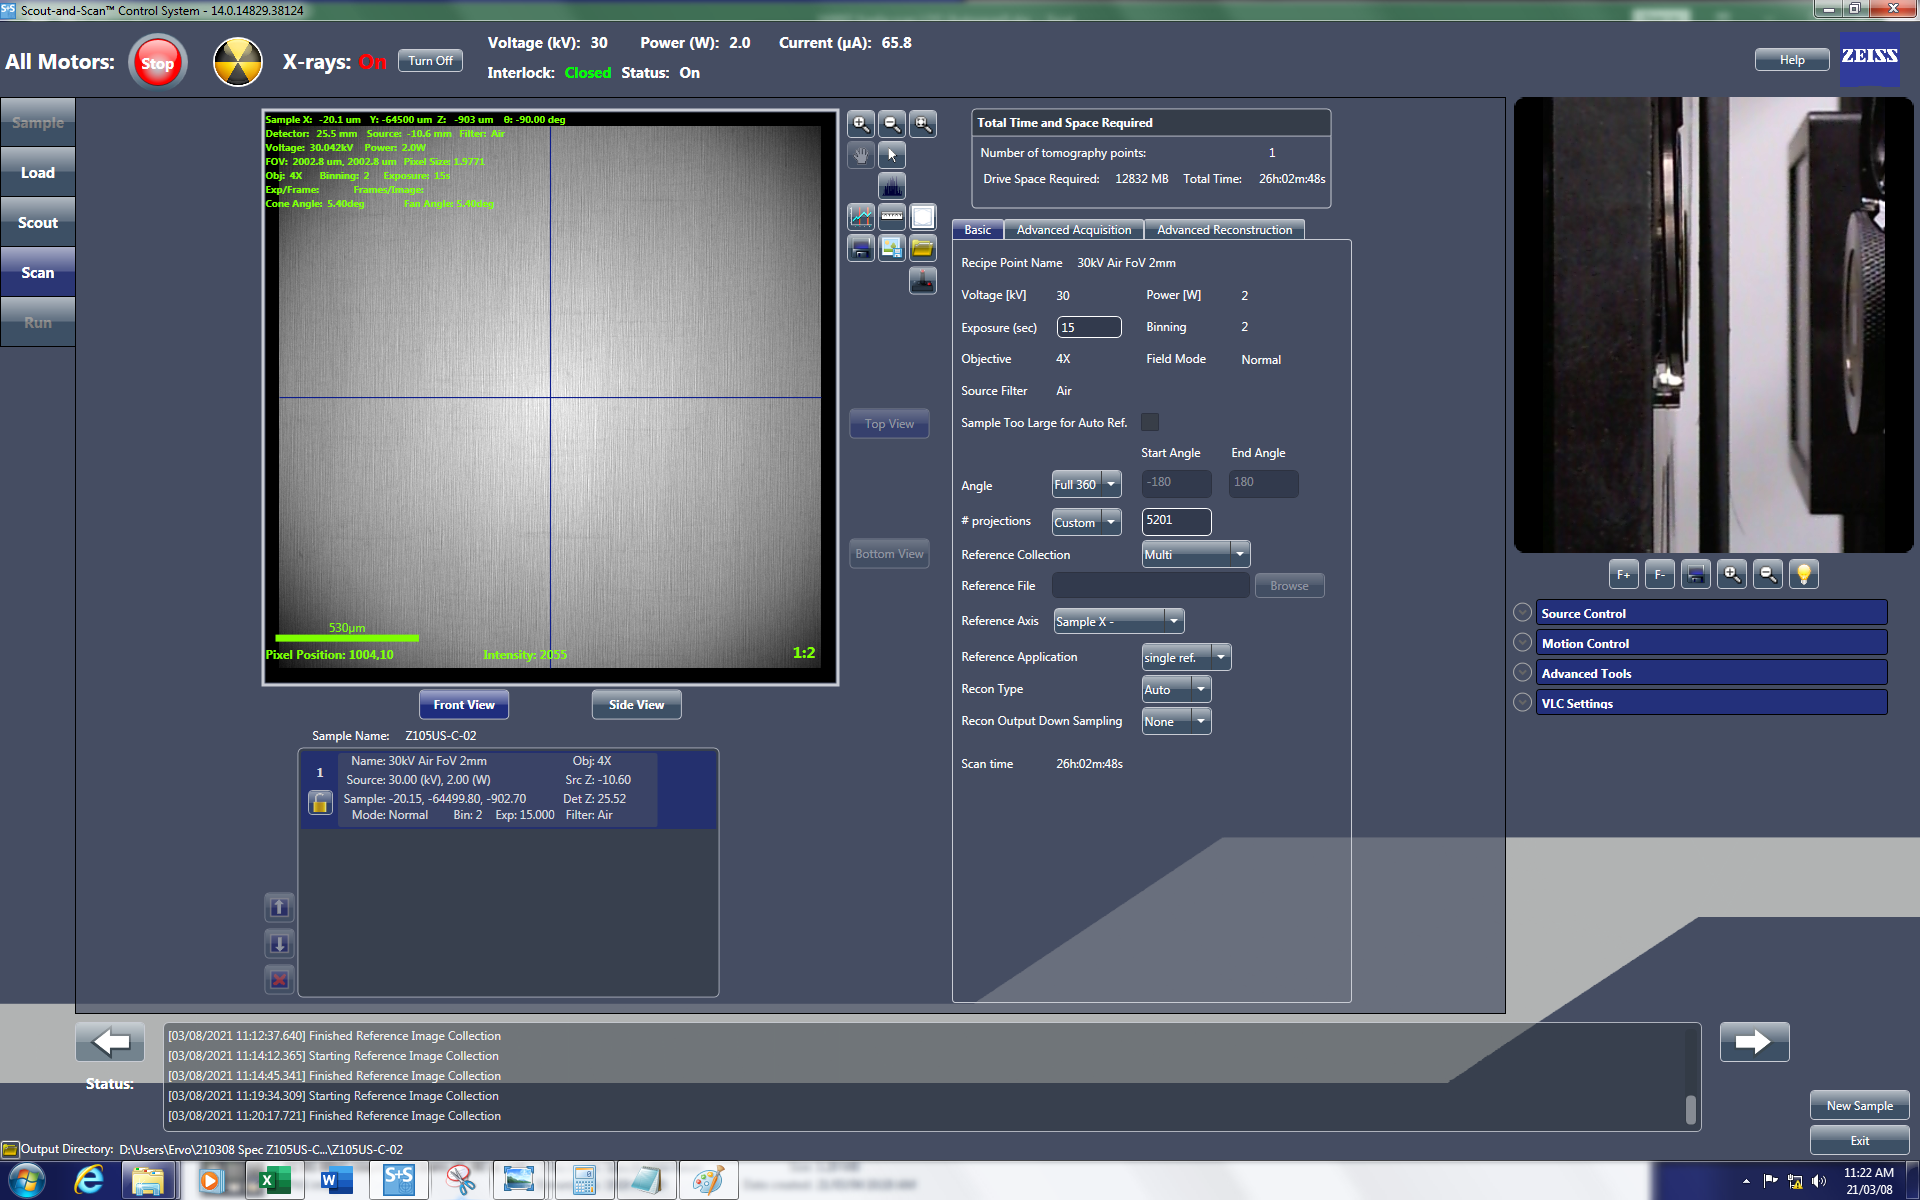Click the save image with picture icon

pos(891,248)
